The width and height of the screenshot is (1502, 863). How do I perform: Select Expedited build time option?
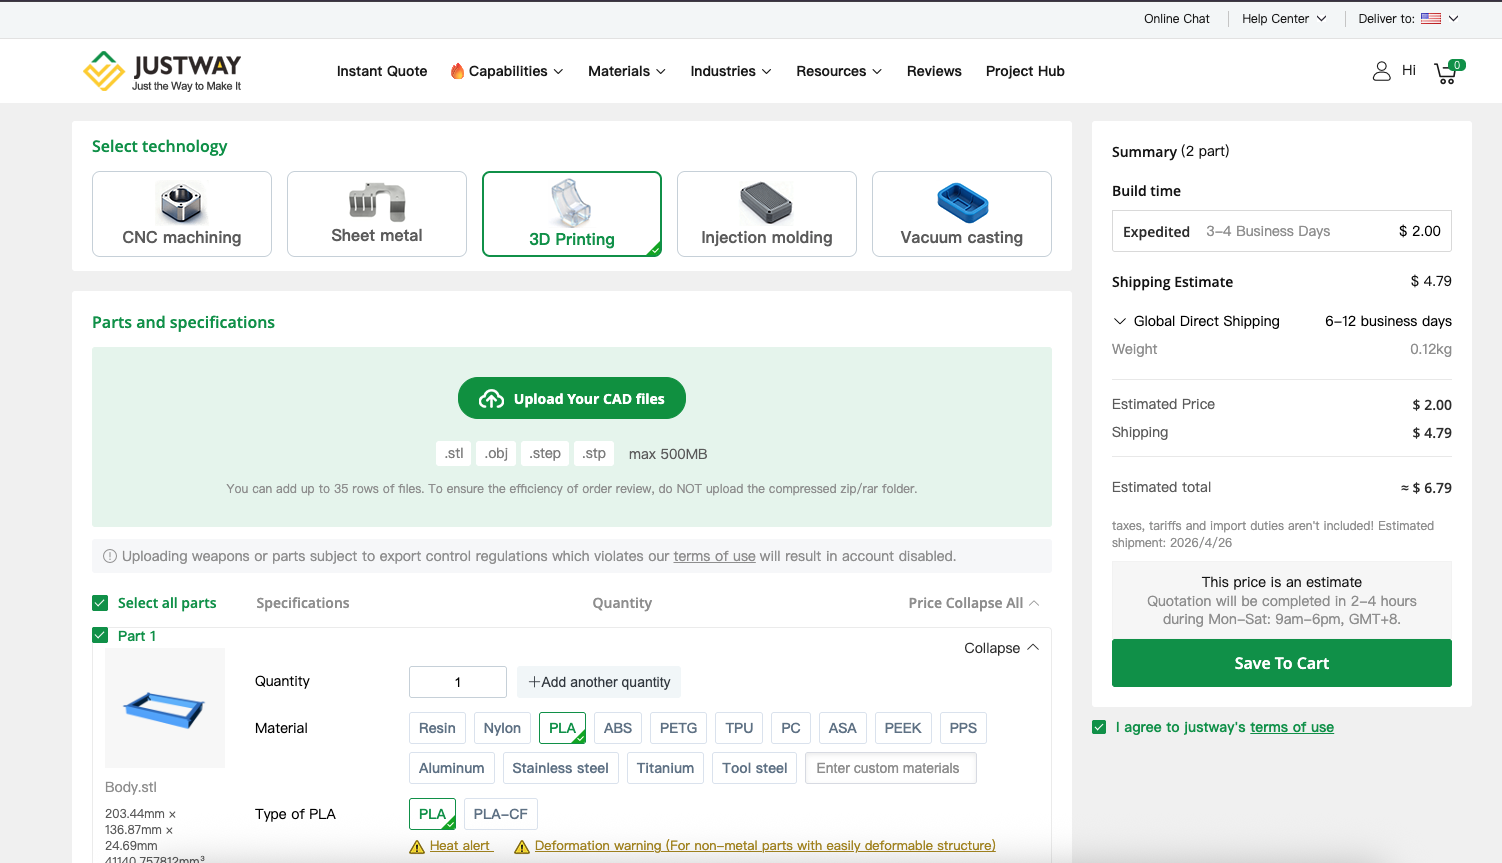pyautogui.click(x=1282, y=231)
